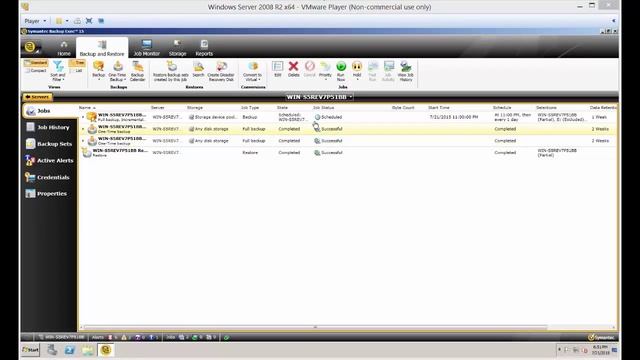
Task: Open Credentials in left pane
Action: [x=50, y=177]
